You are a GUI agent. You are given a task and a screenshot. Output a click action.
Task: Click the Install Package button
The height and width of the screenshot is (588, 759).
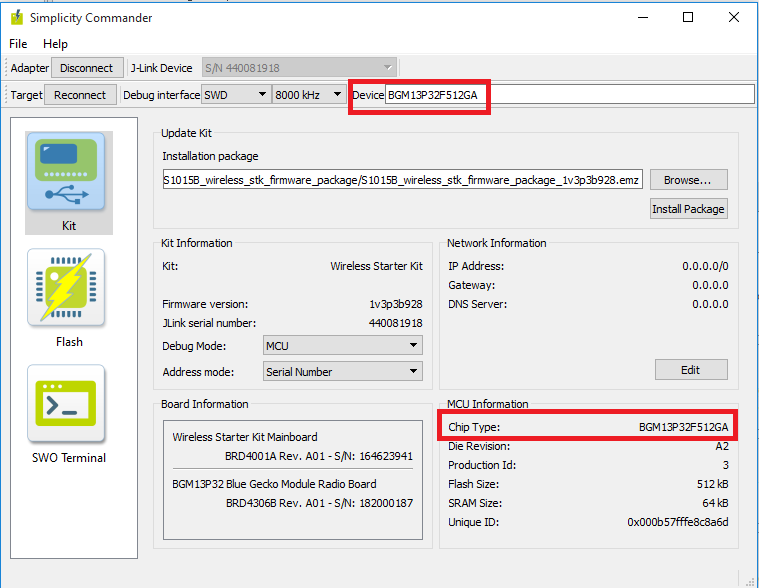pyautogui.click(x=688, y=209)
